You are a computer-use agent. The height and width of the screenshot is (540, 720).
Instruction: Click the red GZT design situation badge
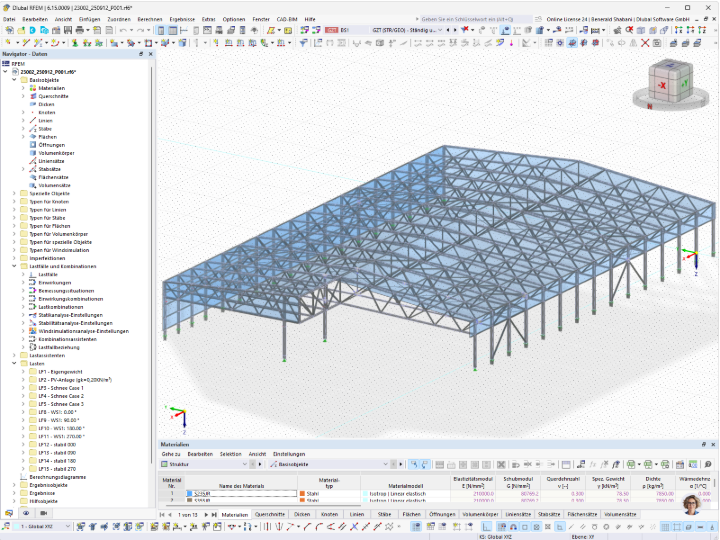(331, 30)
